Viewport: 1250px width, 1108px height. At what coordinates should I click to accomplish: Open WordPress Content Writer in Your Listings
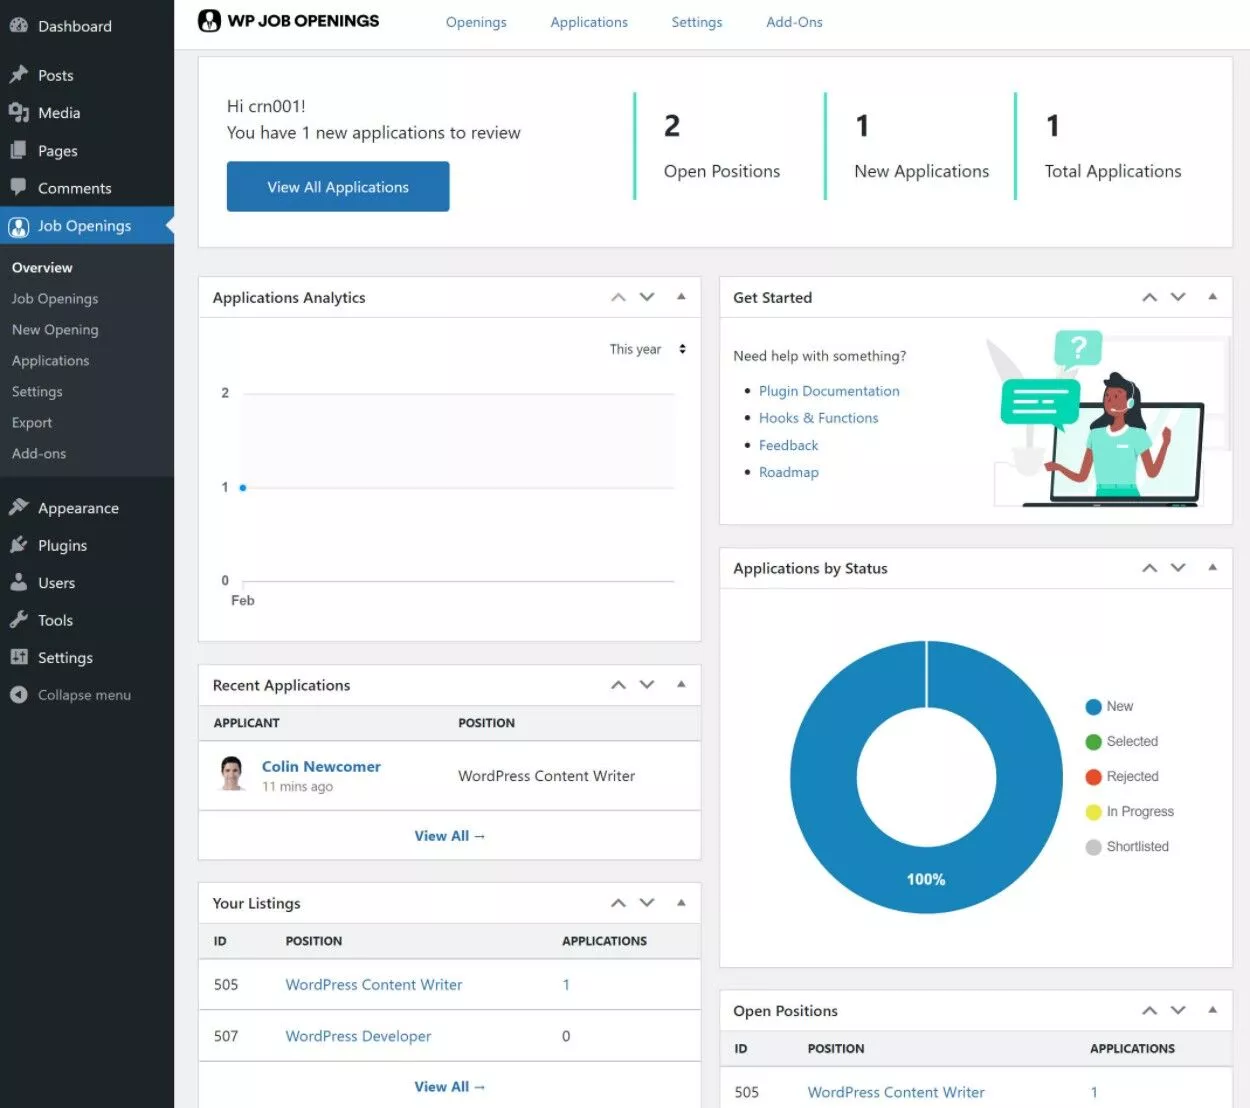point(374,985)
